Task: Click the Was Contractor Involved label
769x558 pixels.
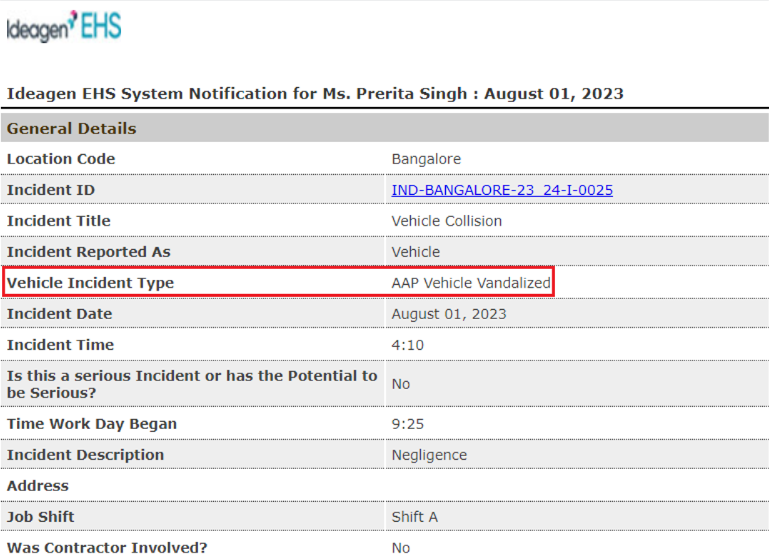Action: [x=107, y=548]
